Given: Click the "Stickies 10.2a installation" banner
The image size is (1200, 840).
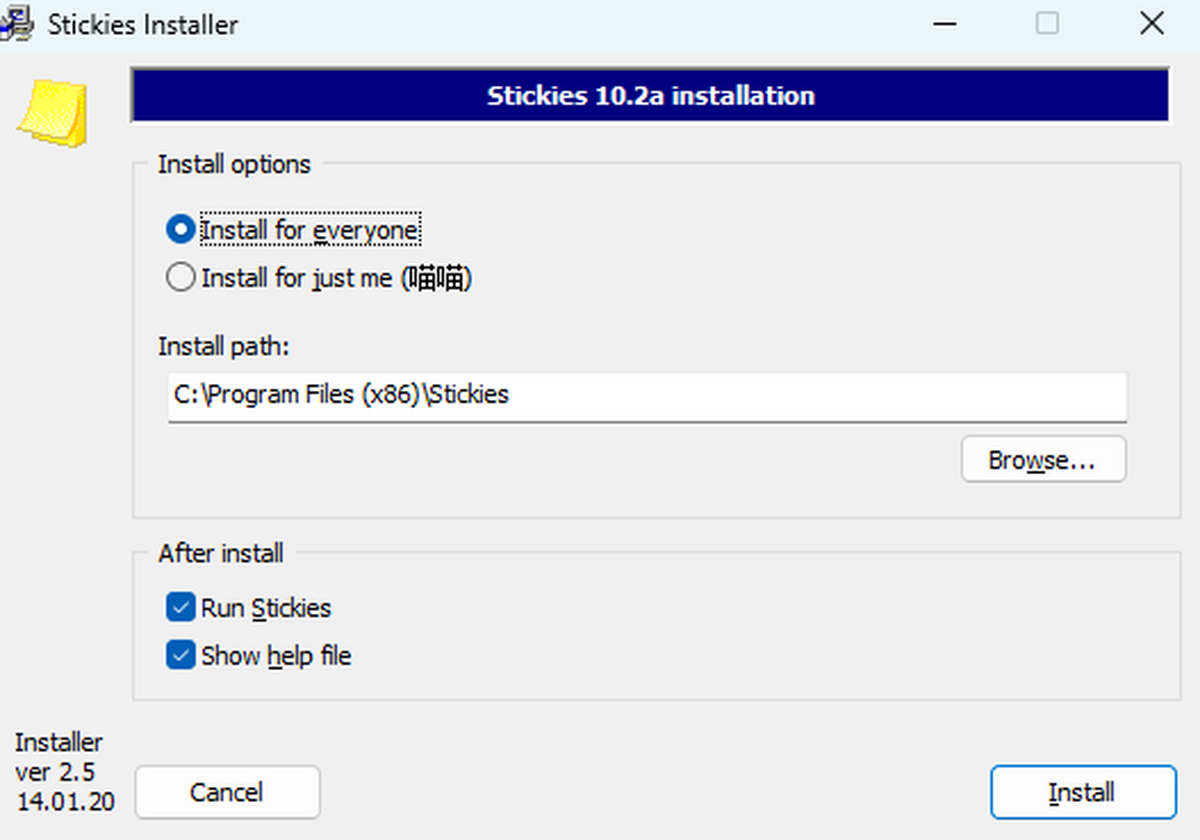Looking at the screenshot, I should [650, 96].
